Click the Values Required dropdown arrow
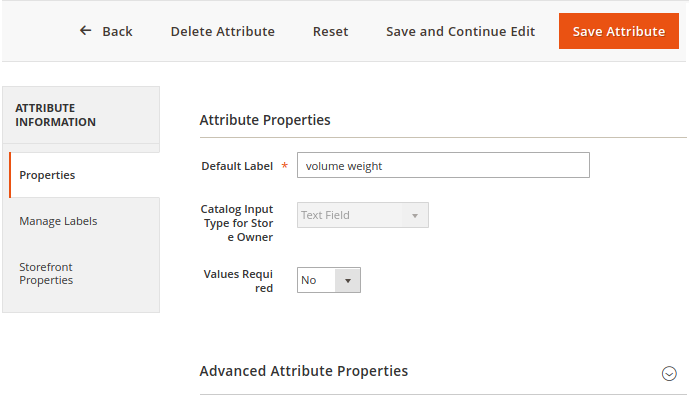Screen dimensions: 689x400 click(x=347, y=280)
